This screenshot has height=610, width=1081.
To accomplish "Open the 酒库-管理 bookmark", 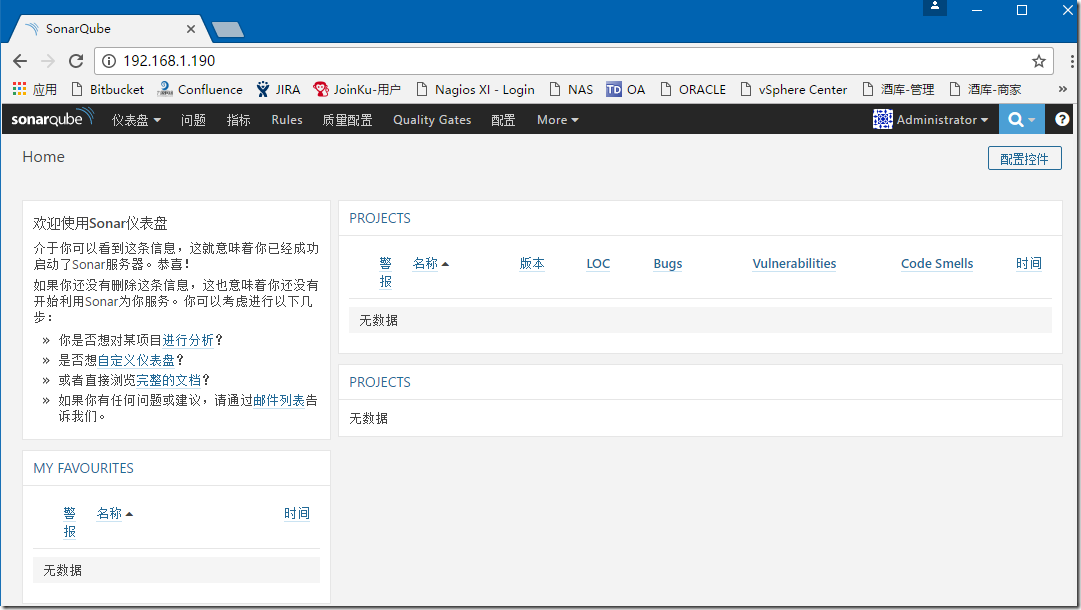I will click(898, 90).
